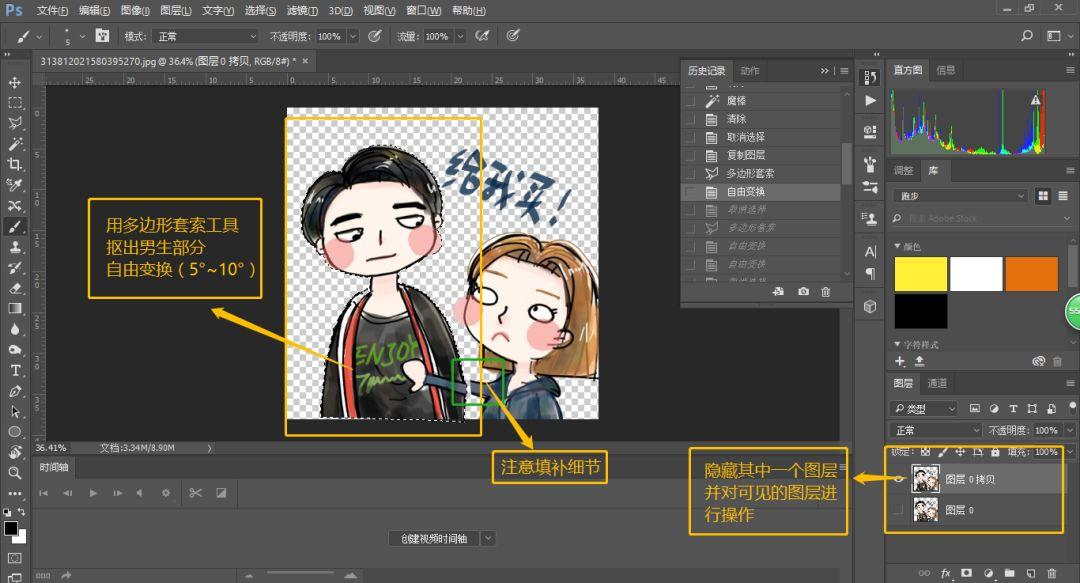Click the orange library color swatch
The image size is (1080, 583).
[x=1031, y=274]
